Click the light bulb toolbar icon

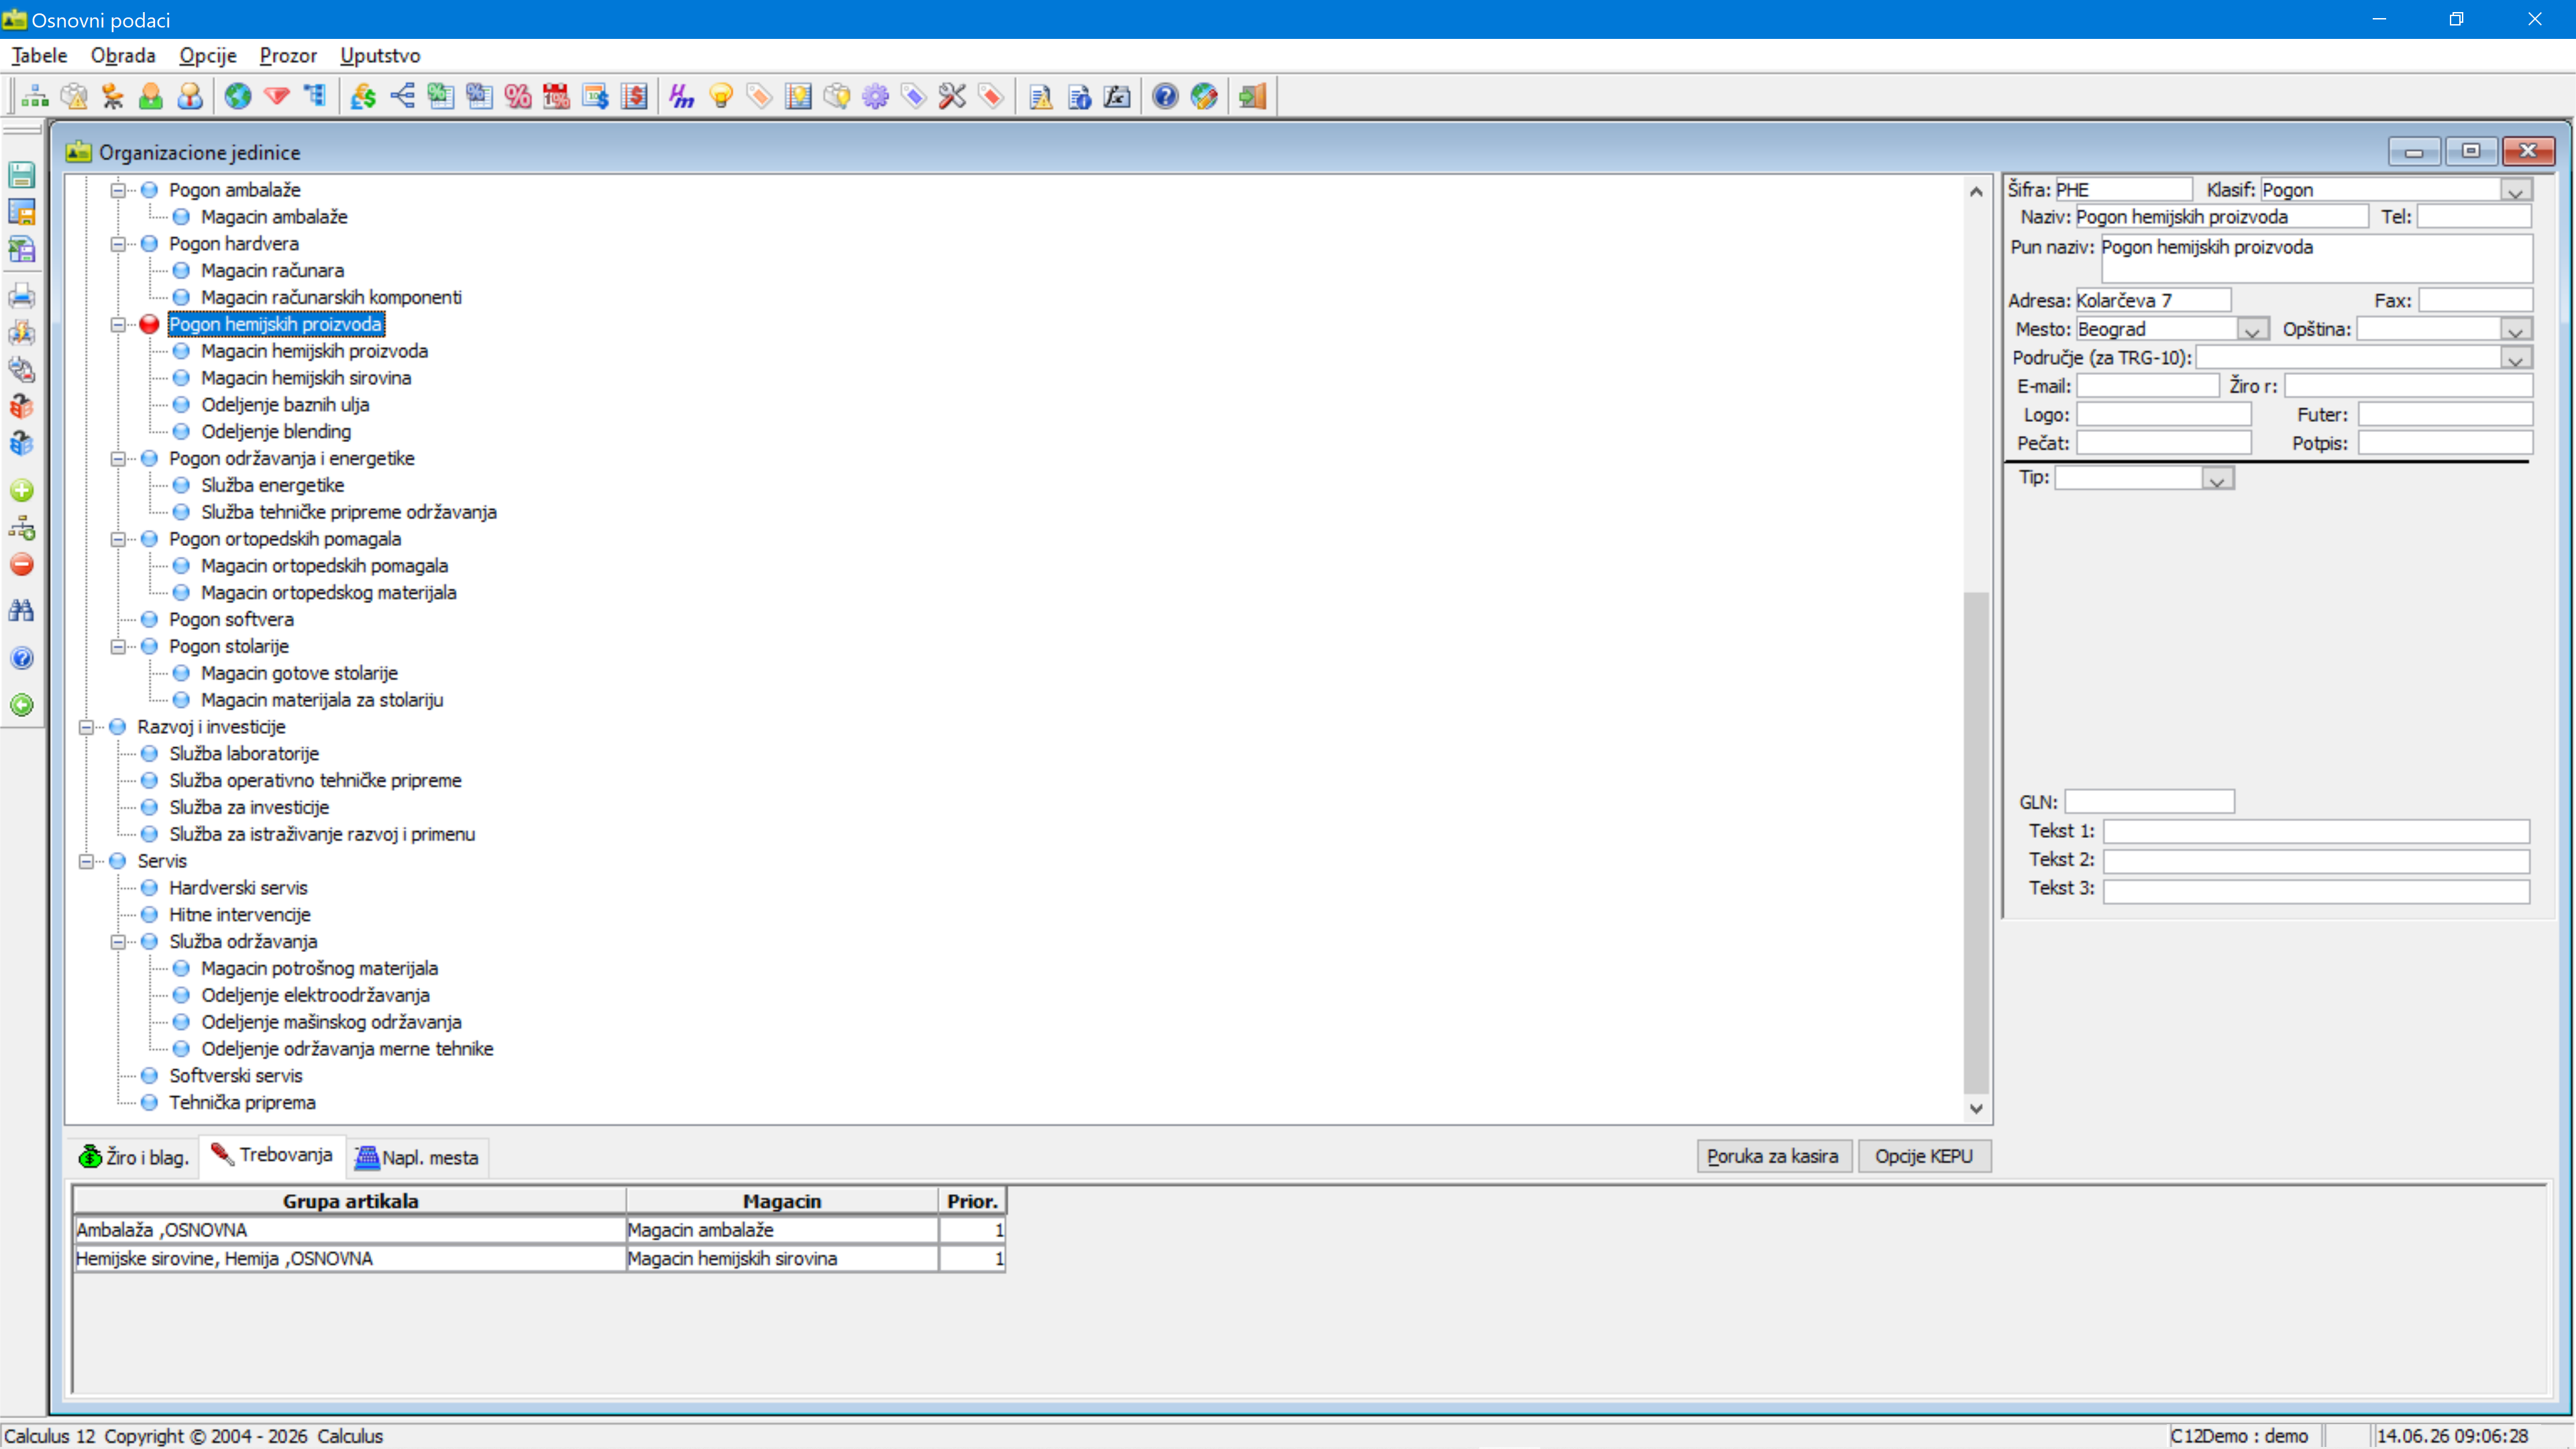pyautogui.click(x=721, y=96)
